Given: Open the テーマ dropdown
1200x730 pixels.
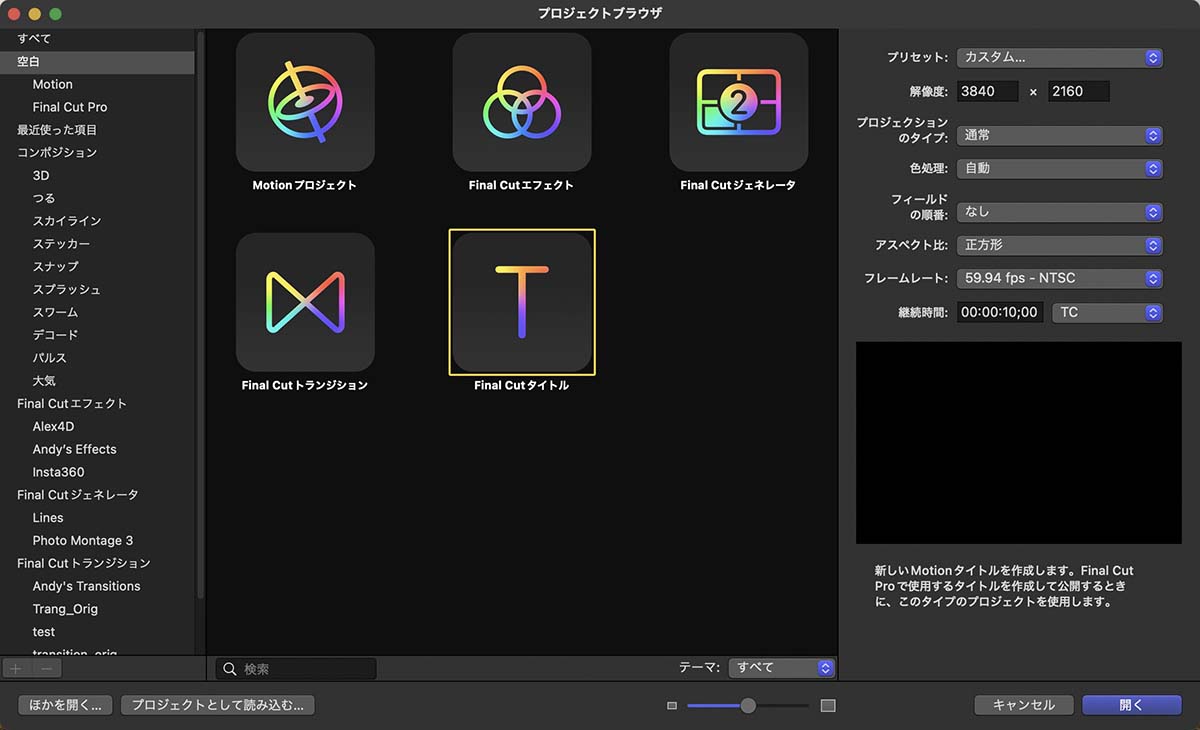Looking at the screenshot, I should click(782, 668).
